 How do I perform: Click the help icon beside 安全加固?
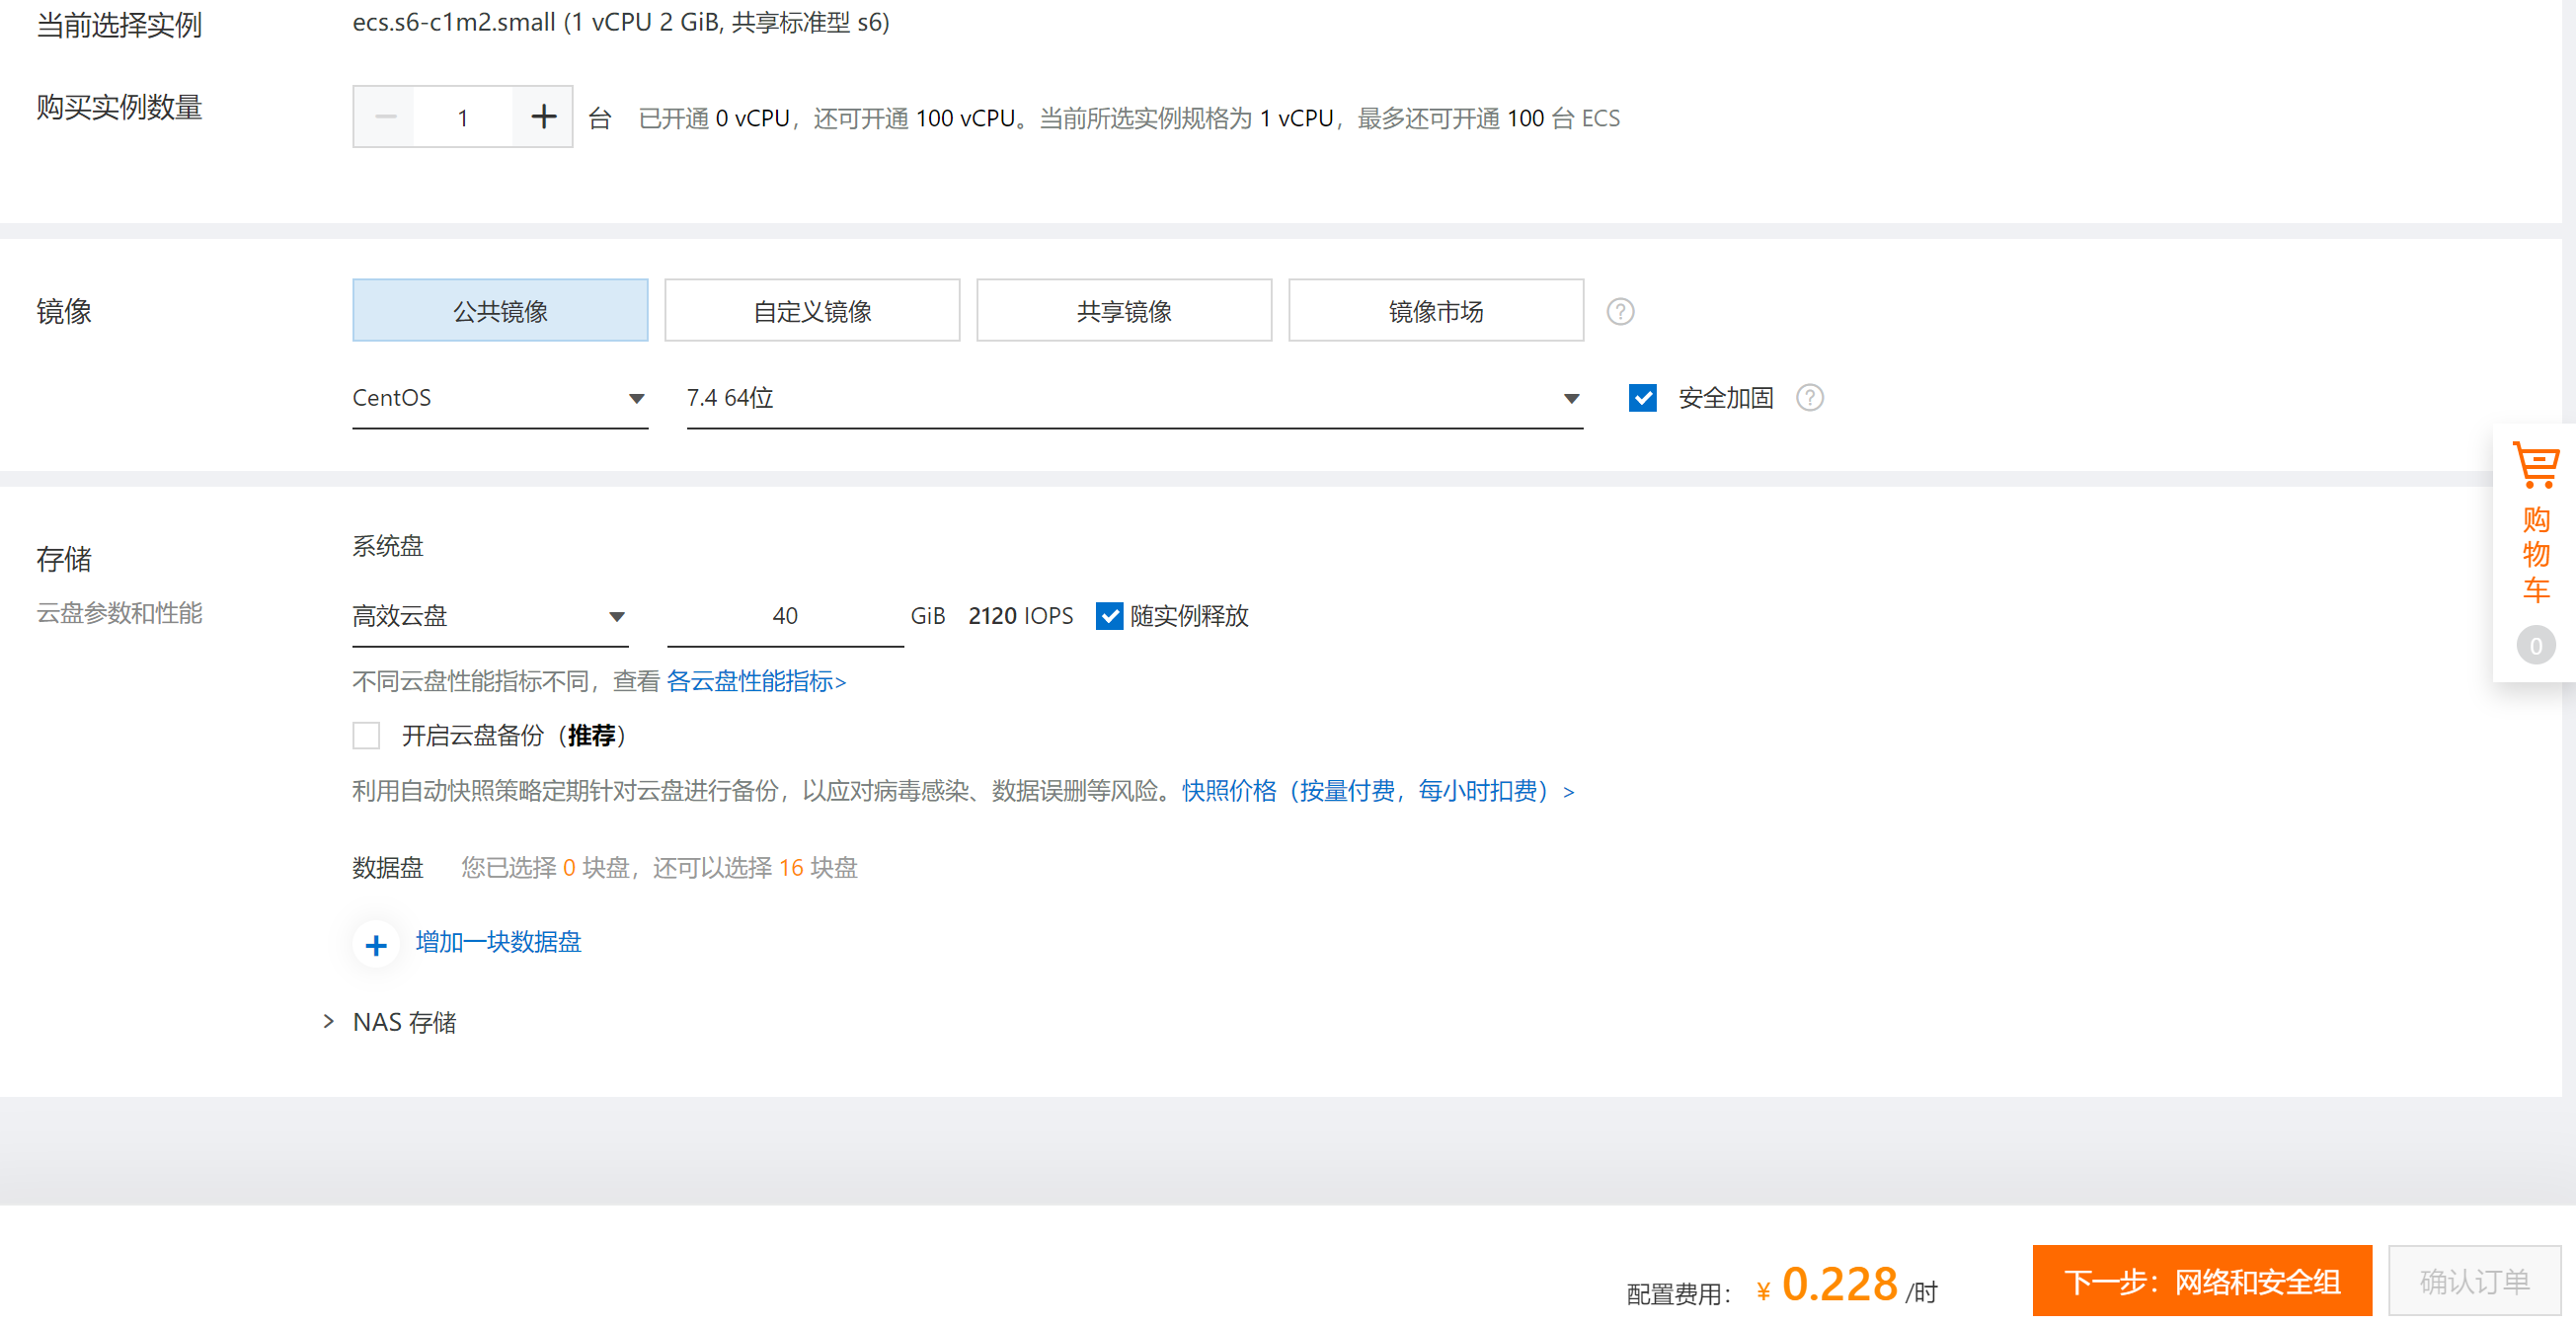coord(1809,398)
